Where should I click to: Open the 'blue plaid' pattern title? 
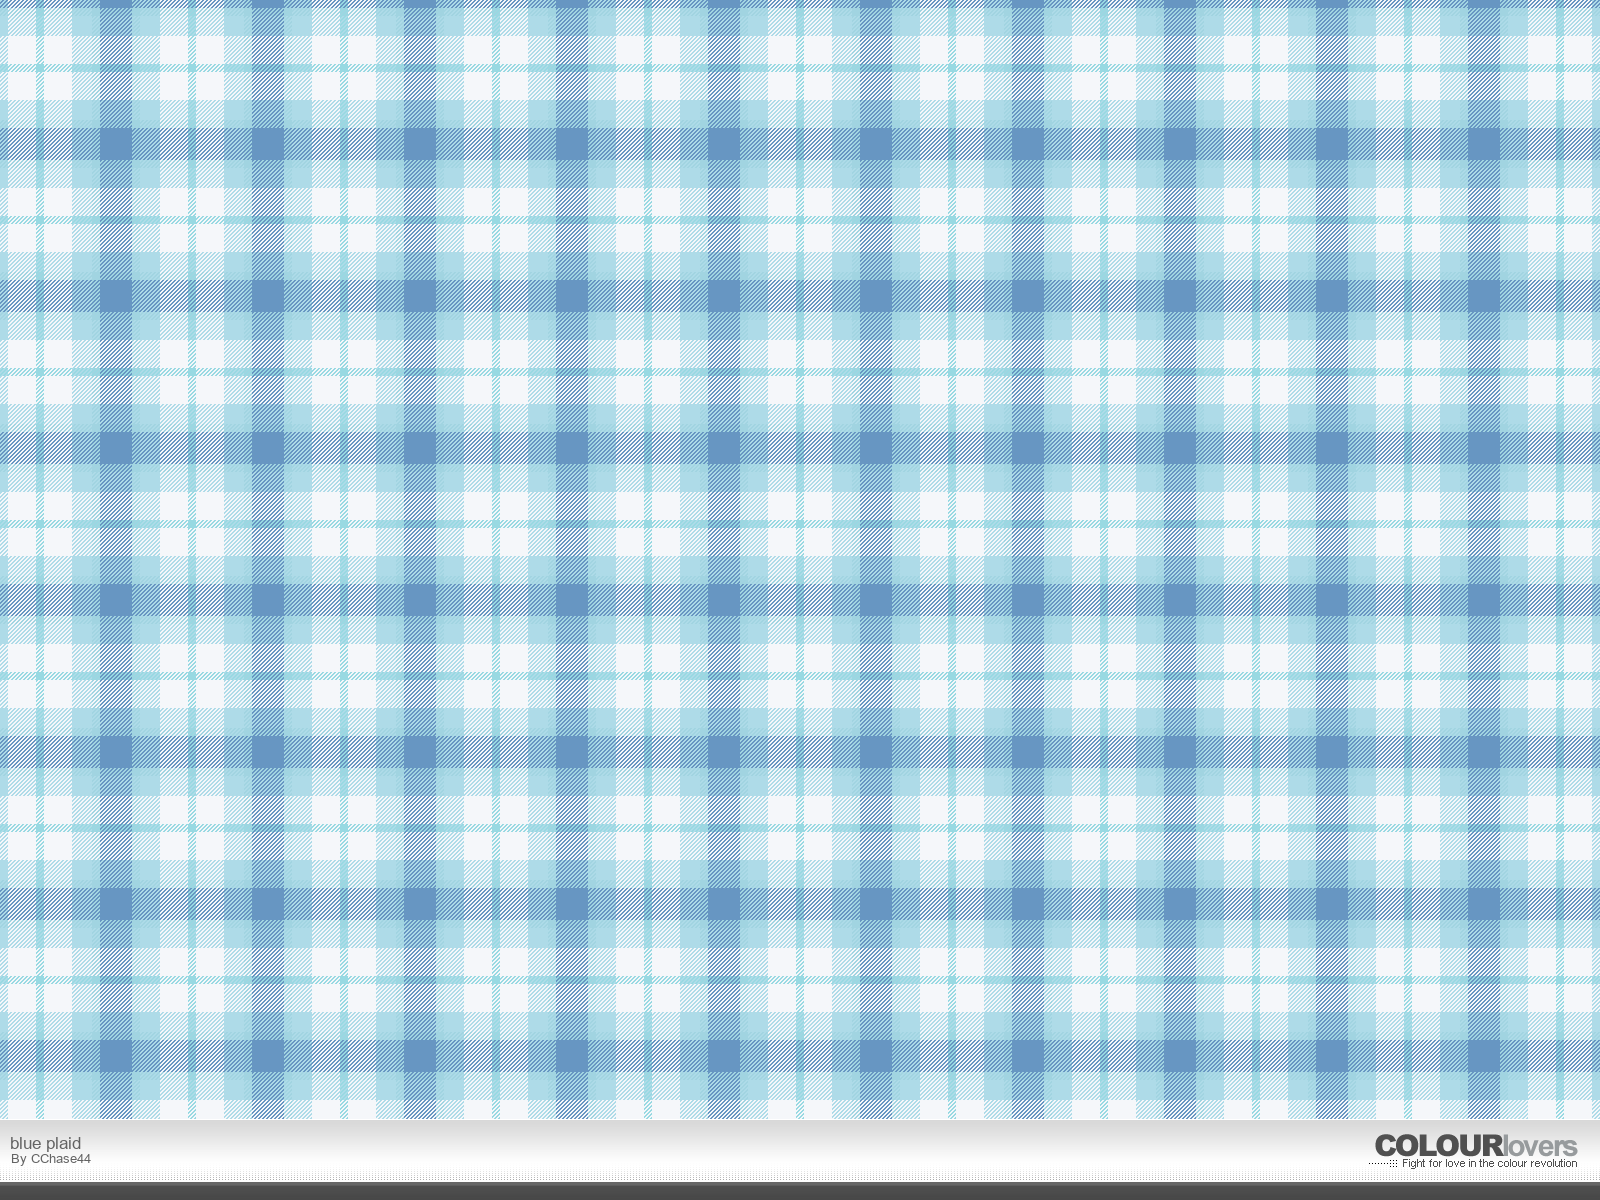(x=46, y=1143)
